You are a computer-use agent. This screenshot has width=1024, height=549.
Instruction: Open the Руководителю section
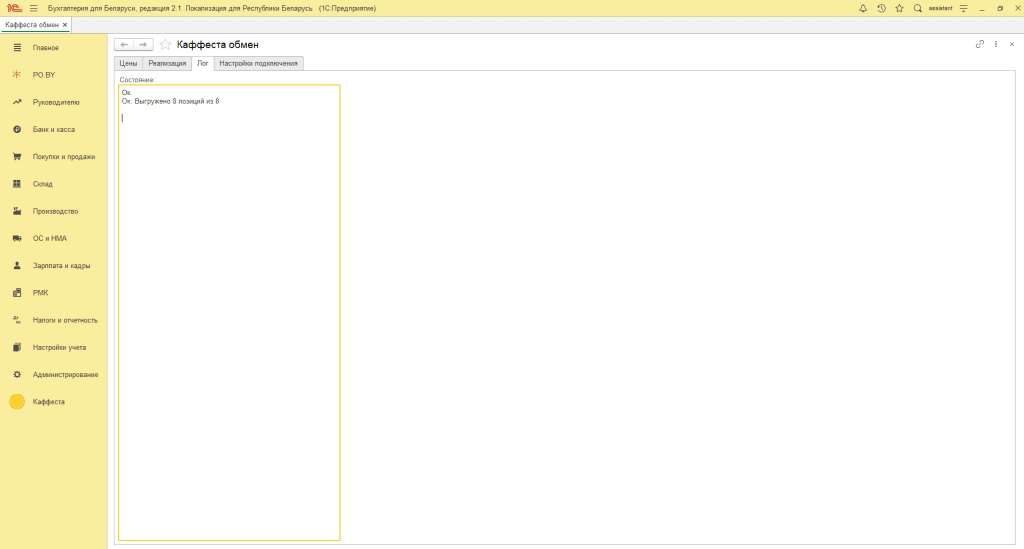point(56,102)
